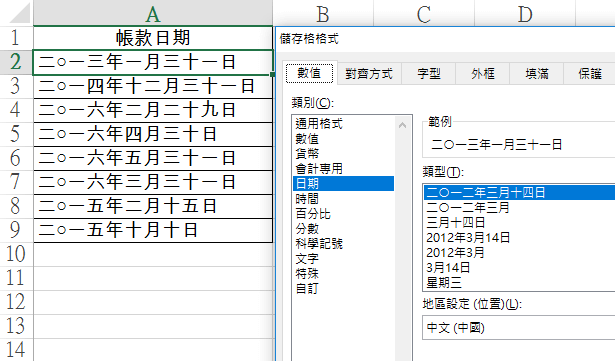
Task: Choose the 自訂 category
Action: pos(343,289)
